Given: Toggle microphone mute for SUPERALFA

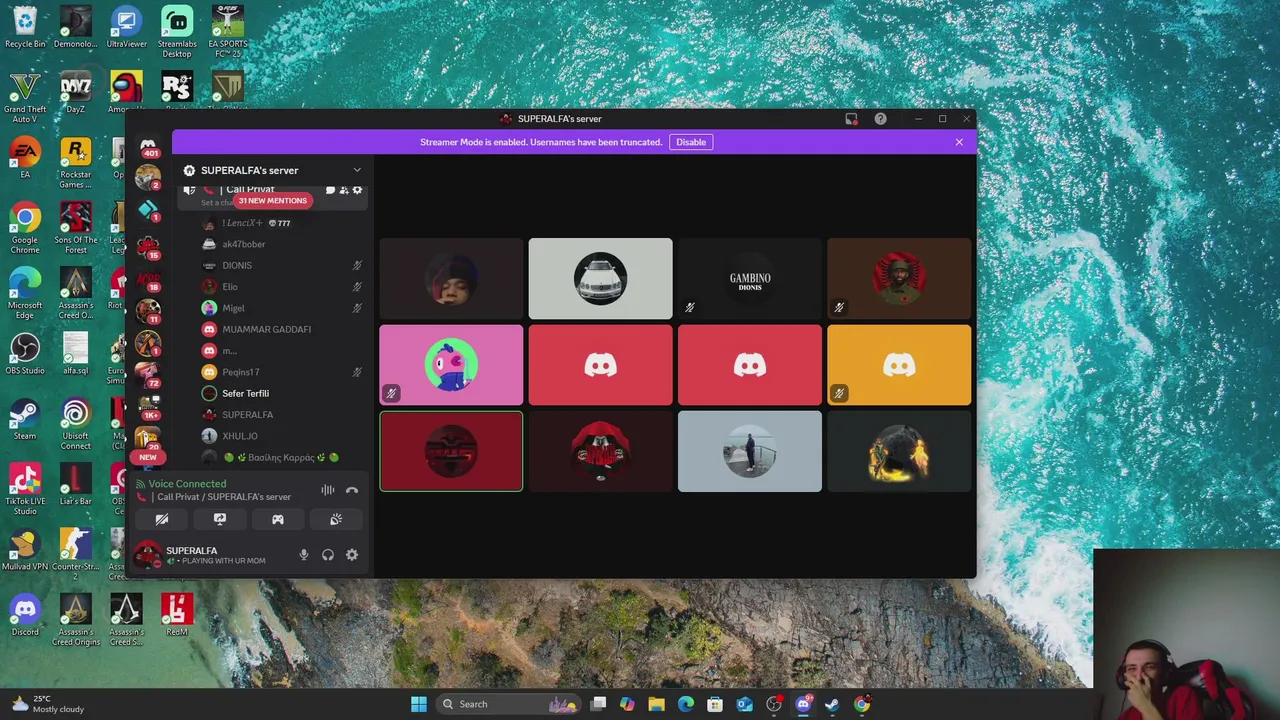Looking at the screenshot, I should [304, 555].
